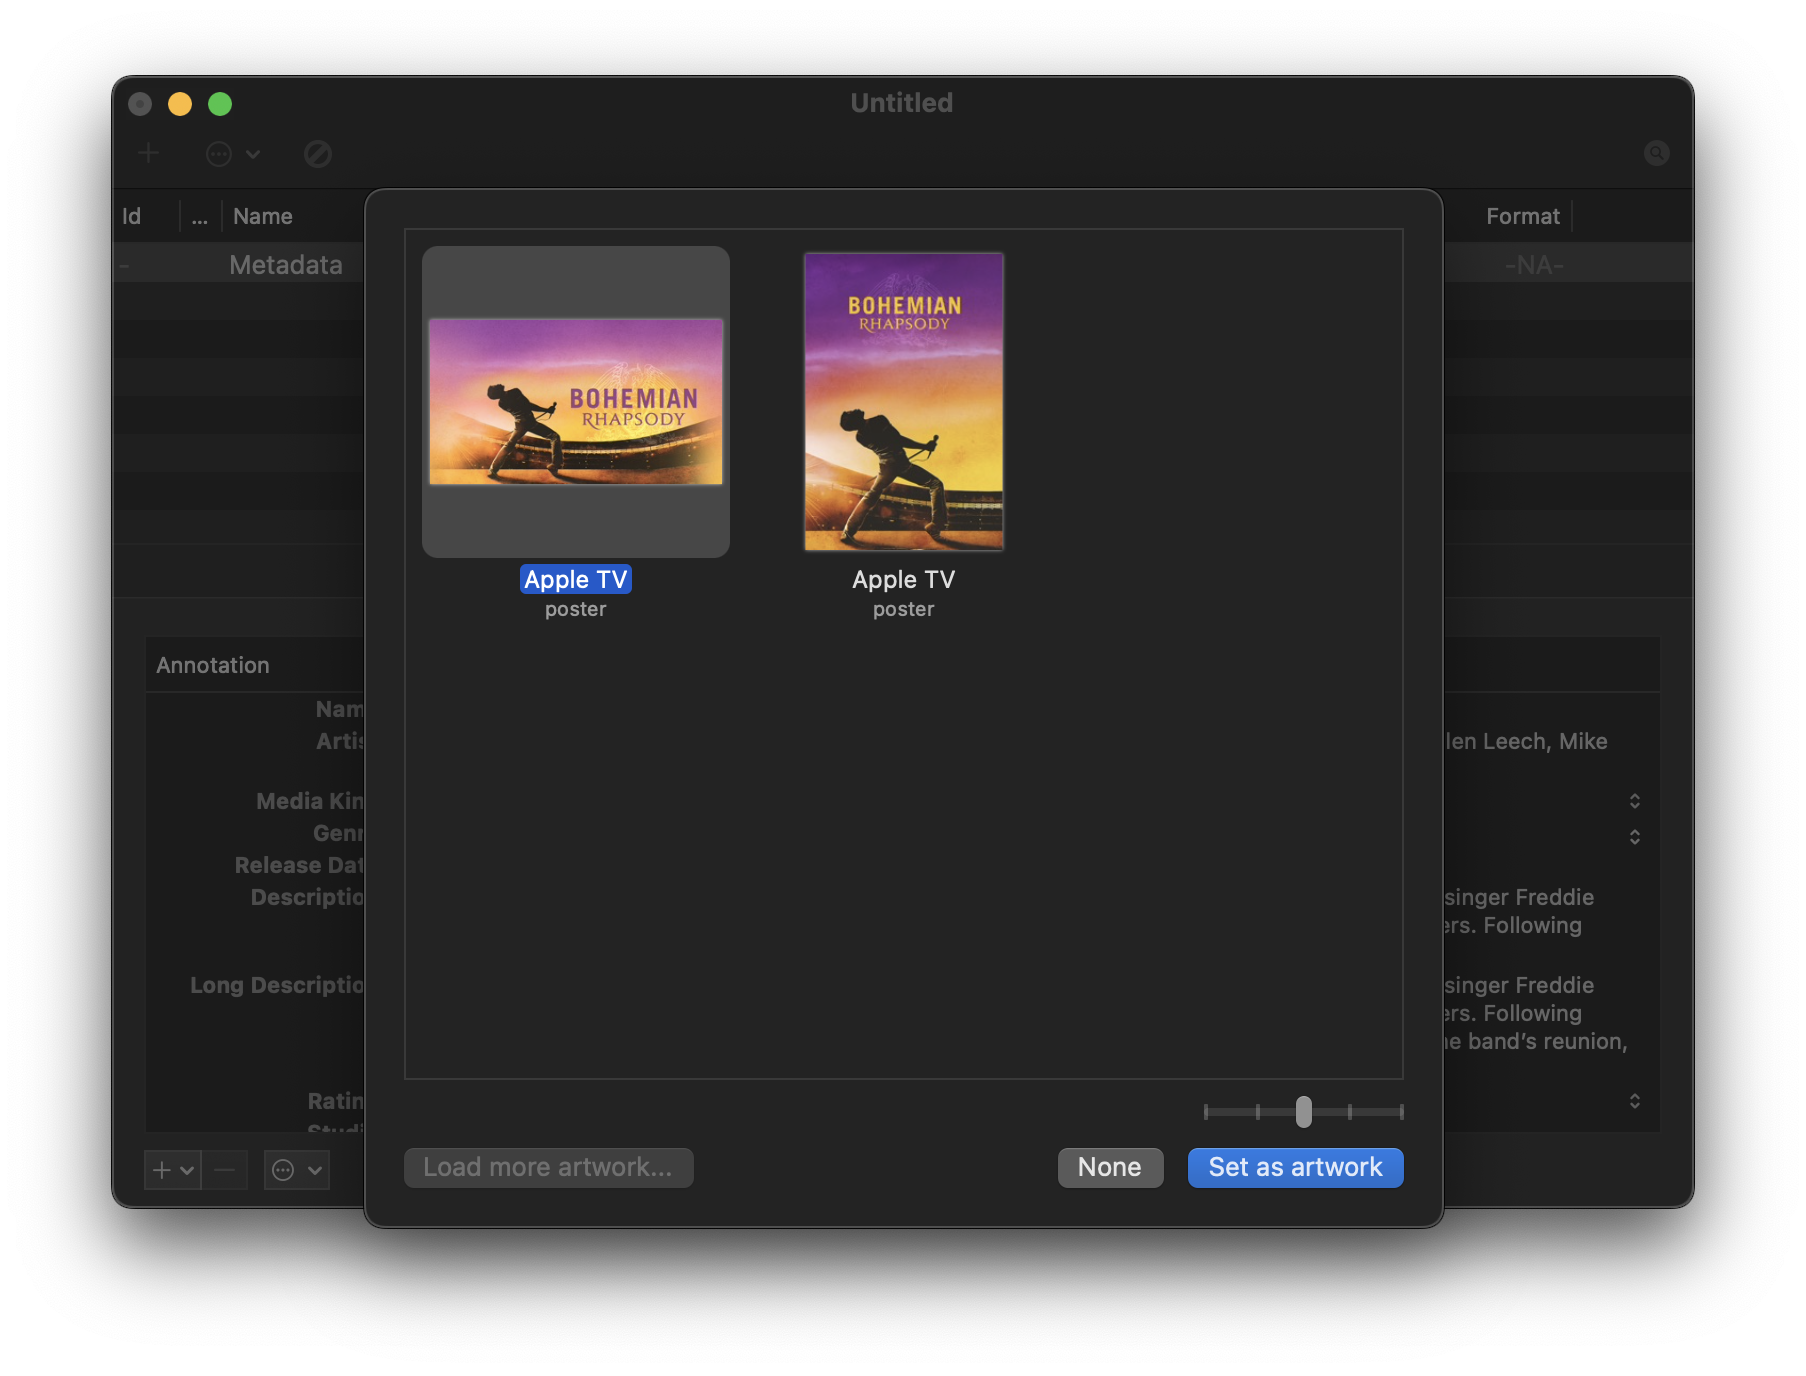Click the Long Description field label
This screenshot has width=1806, height=1376.
click(277, 985)
